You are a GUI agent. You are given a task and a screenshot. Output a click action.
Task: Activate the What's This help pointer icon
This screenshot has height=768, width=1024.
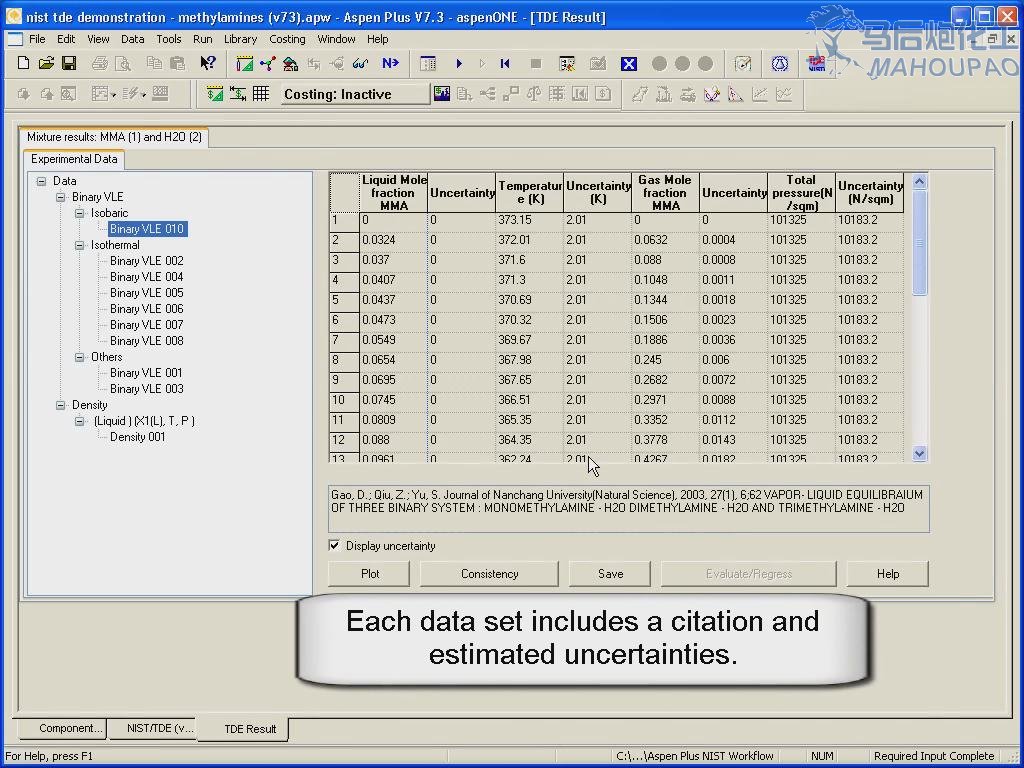(208, 63)
